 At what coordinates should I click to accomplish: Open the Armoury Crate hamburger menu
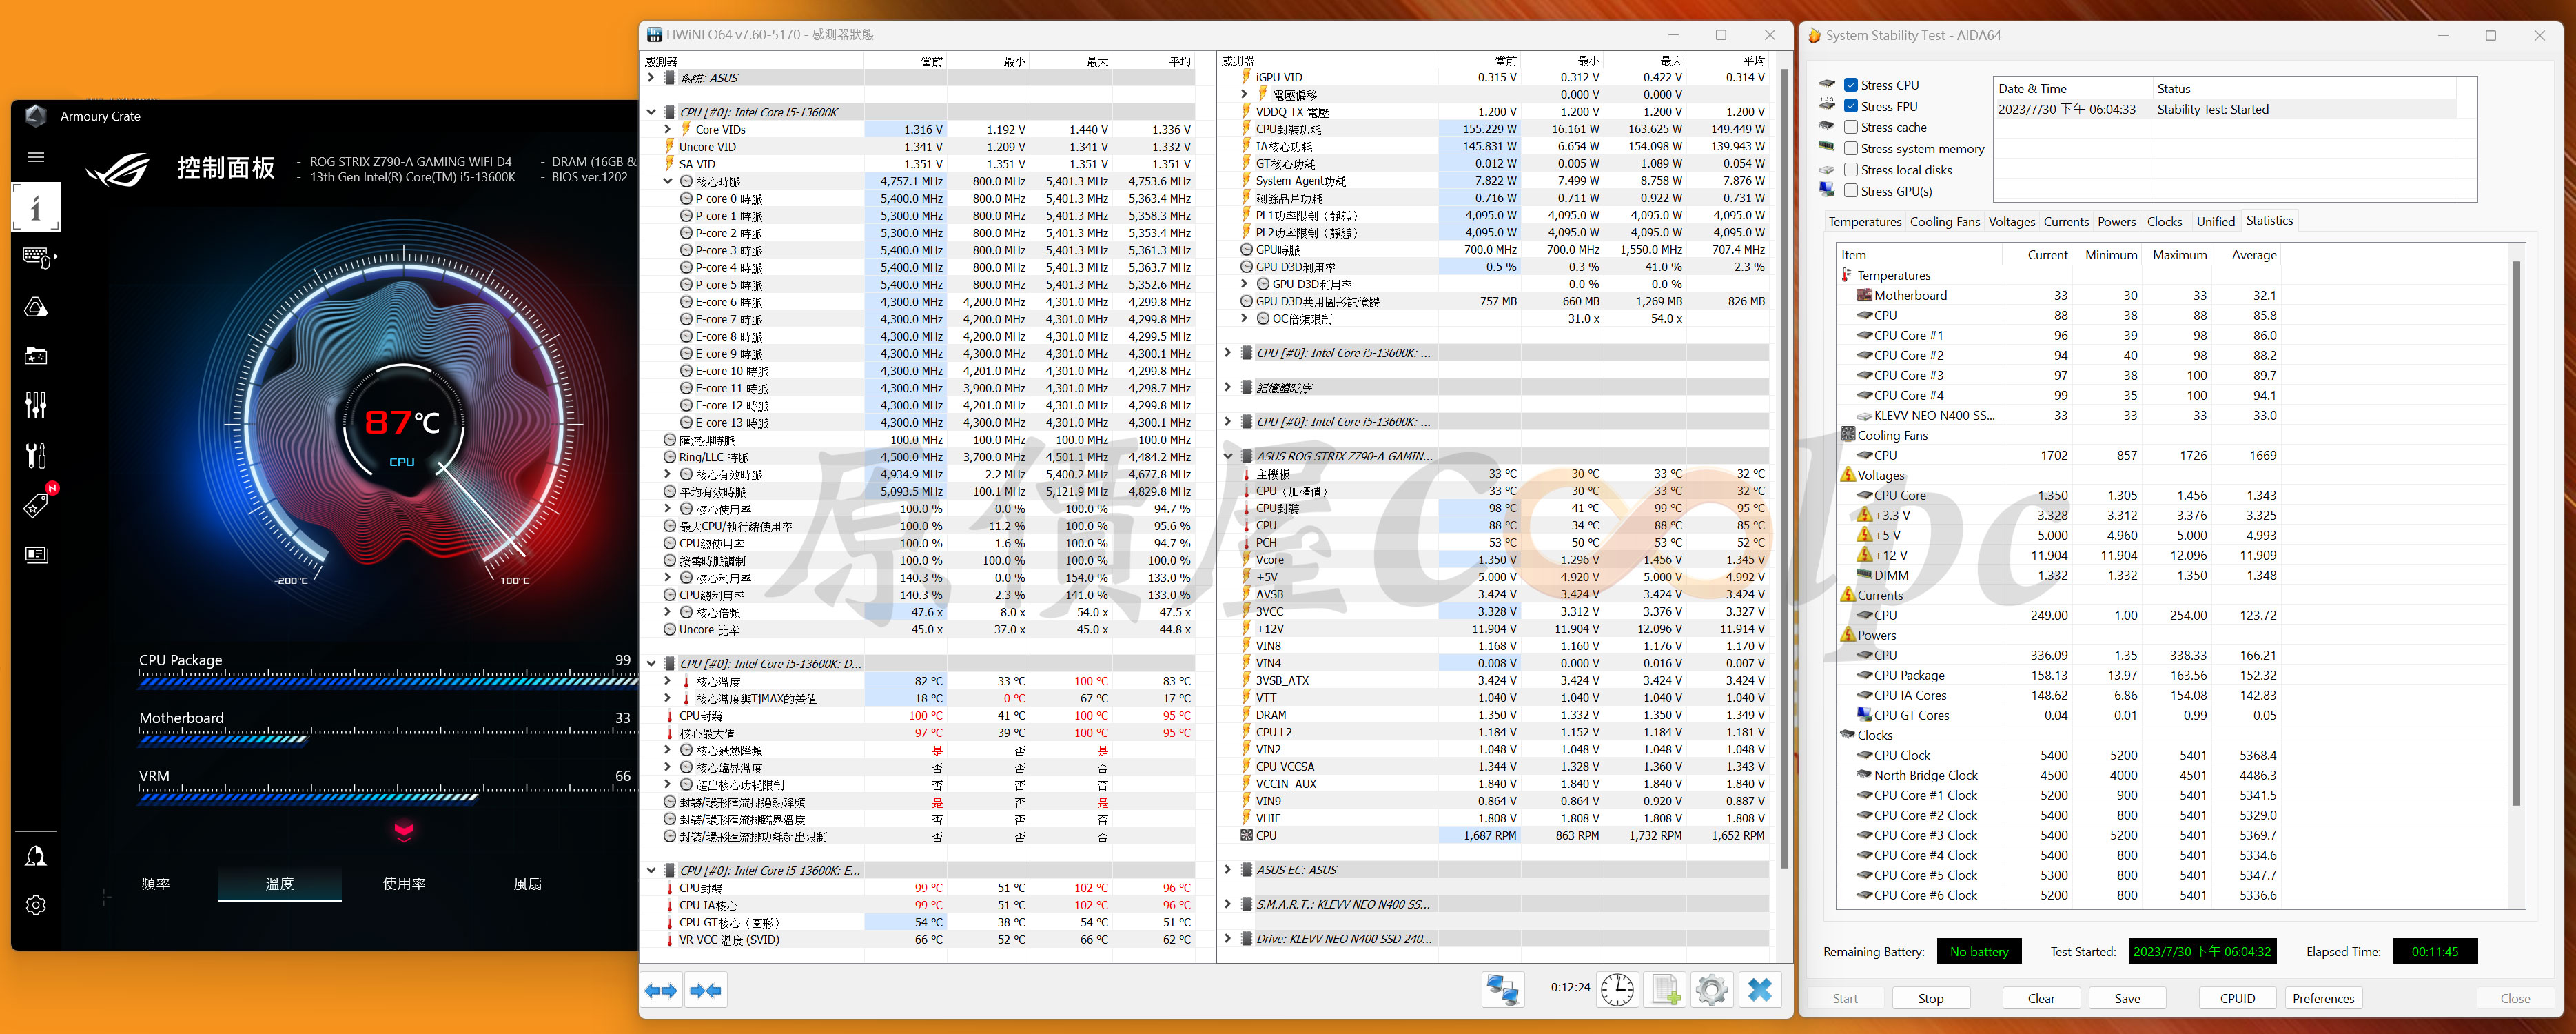(x=36, y=157)
